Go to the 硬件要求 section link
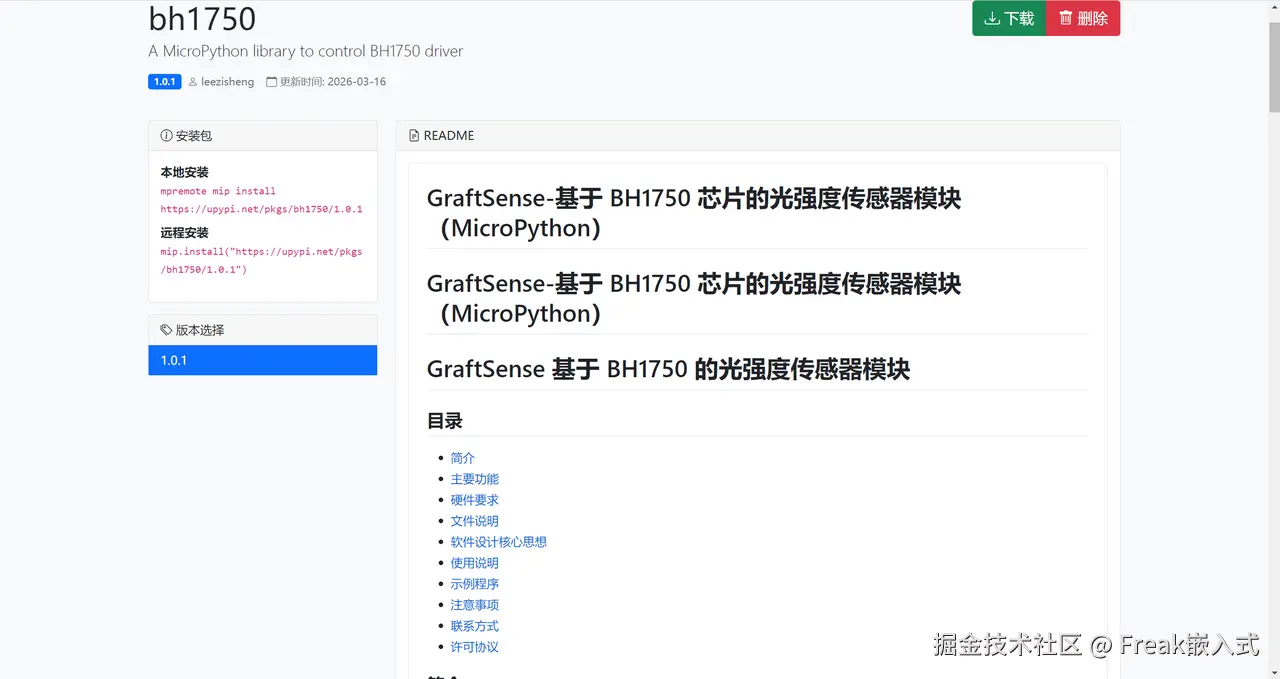This screenshot has height=679, width=1280. tap(474, 500)
